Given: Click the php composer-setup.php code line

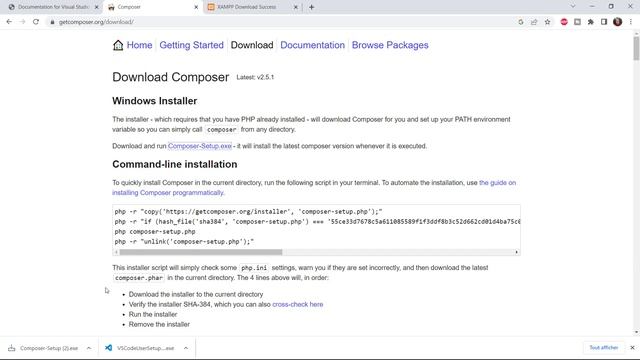Looking at the screenshot, I should pos(155,231).
